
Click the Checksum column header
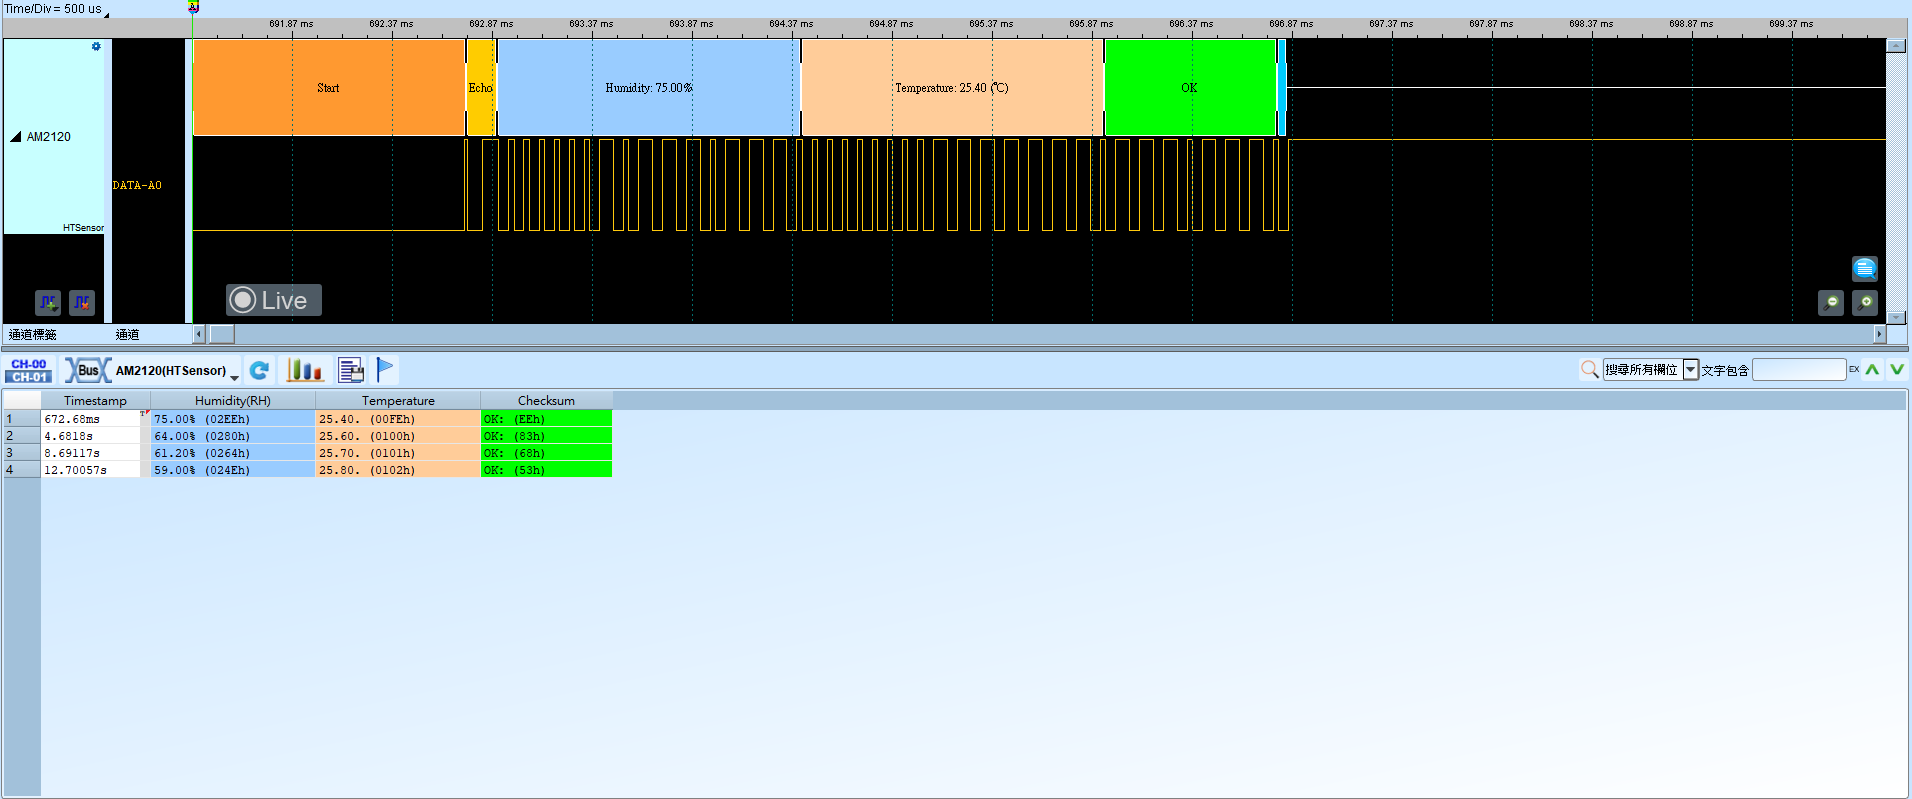[546, 401]
